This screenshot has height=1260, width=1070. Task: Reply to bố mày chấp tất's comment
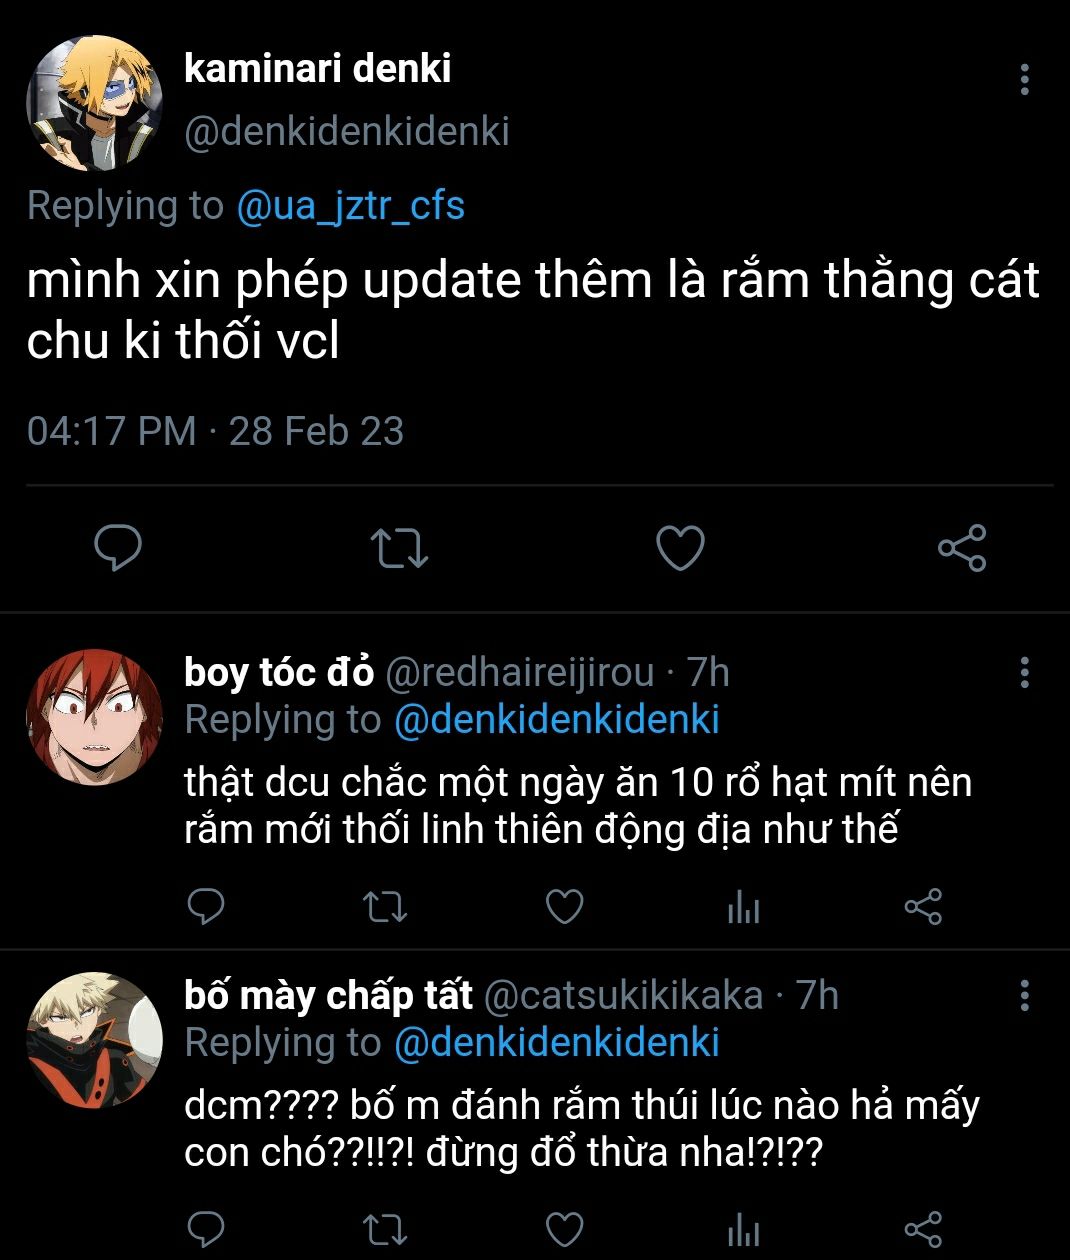click(x=206, y=1229)
